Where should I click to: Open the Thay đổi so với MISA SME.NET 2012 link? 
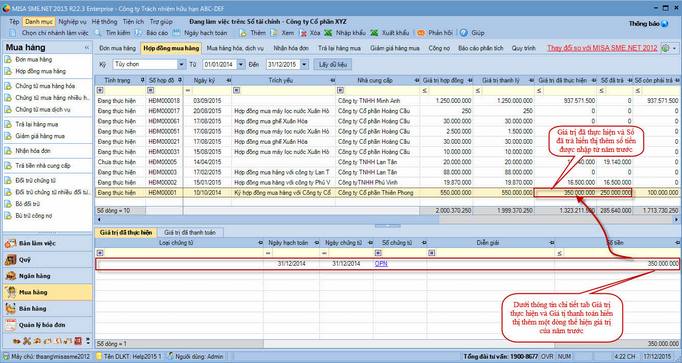tap(602, 48)
